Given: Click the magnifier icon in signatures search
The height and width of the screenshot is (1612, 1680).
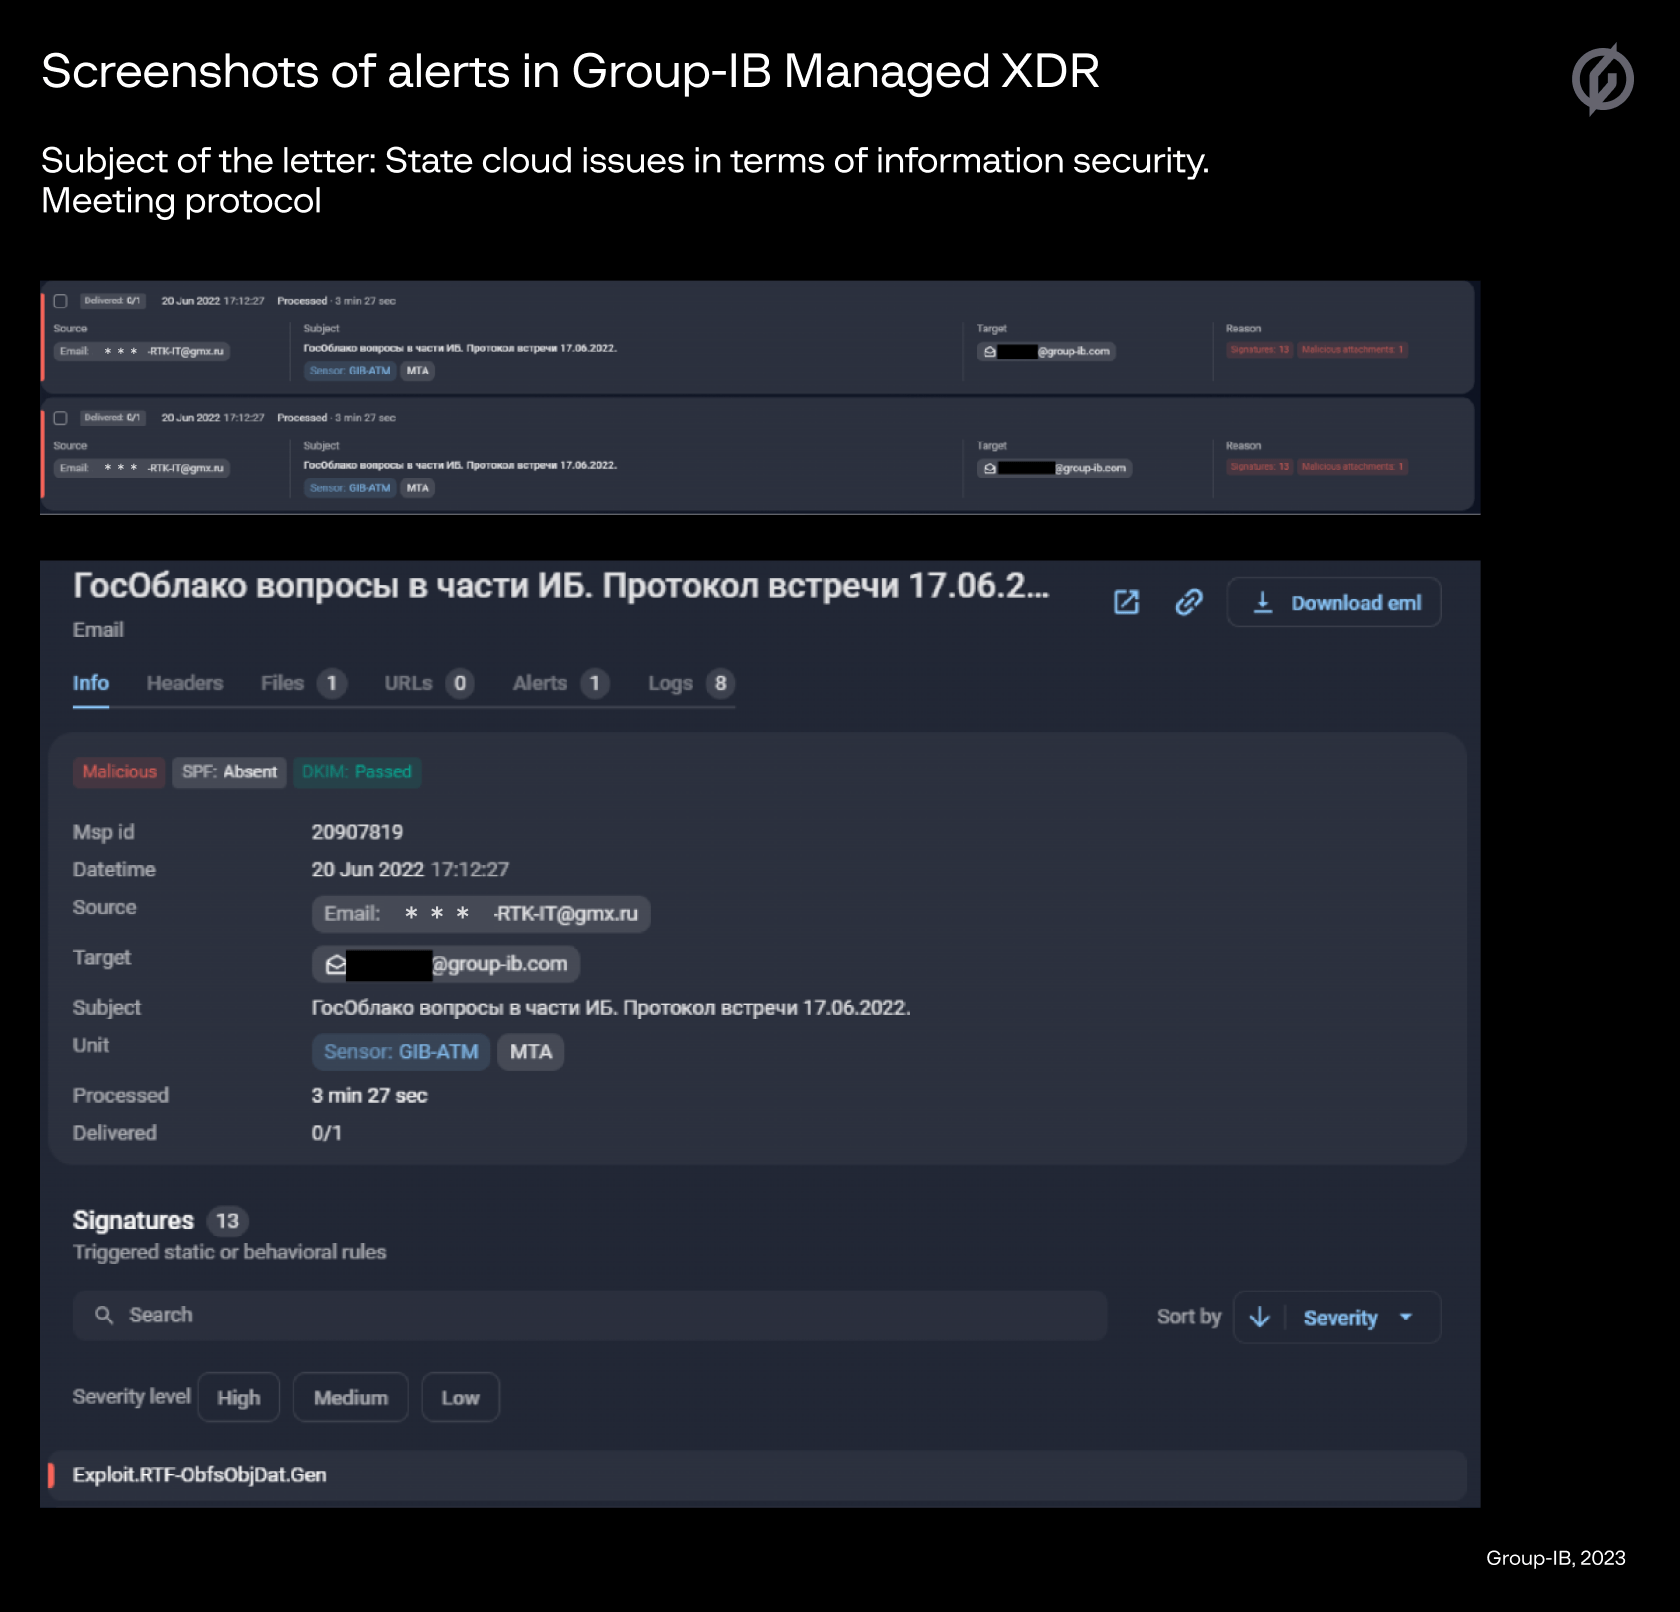Looking at the screenshot, I should click(x=104, y=1315).
